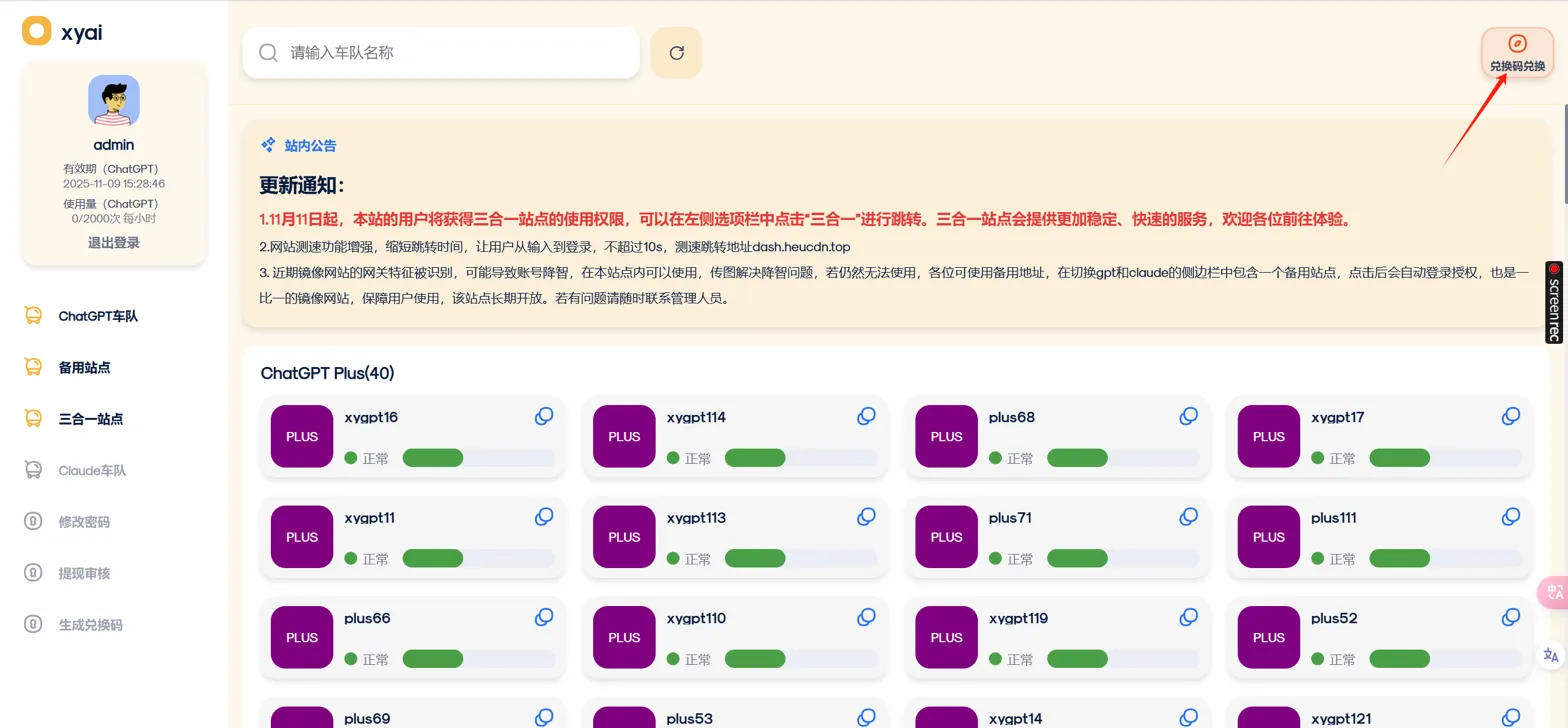Open ChatGPT车队 in the sidebar

(98, 316)
